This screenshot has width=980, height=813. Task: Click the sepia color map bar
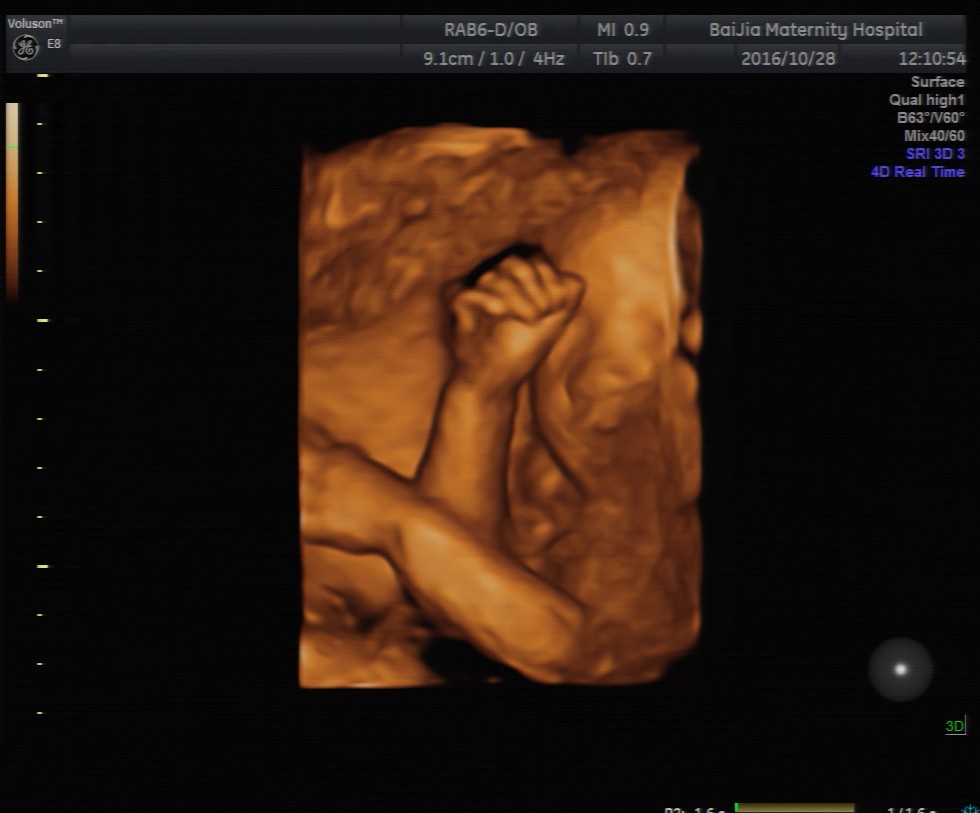click(12, 200)
